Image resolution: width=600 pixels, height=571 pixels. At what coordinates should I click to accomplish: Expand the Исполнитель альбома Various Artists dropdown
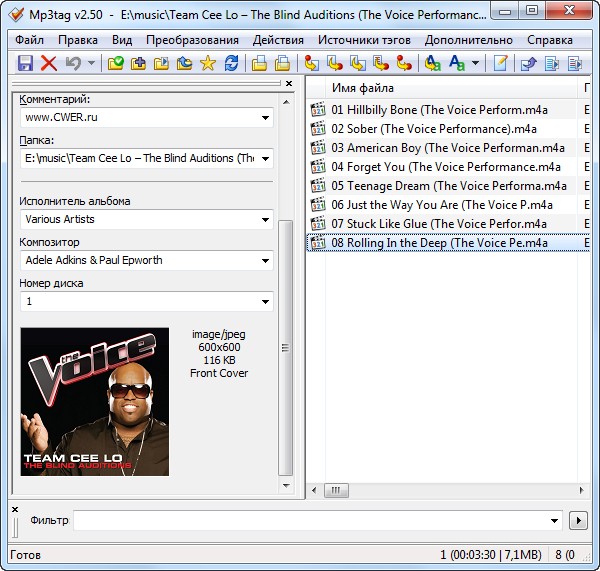coord(265,219)
